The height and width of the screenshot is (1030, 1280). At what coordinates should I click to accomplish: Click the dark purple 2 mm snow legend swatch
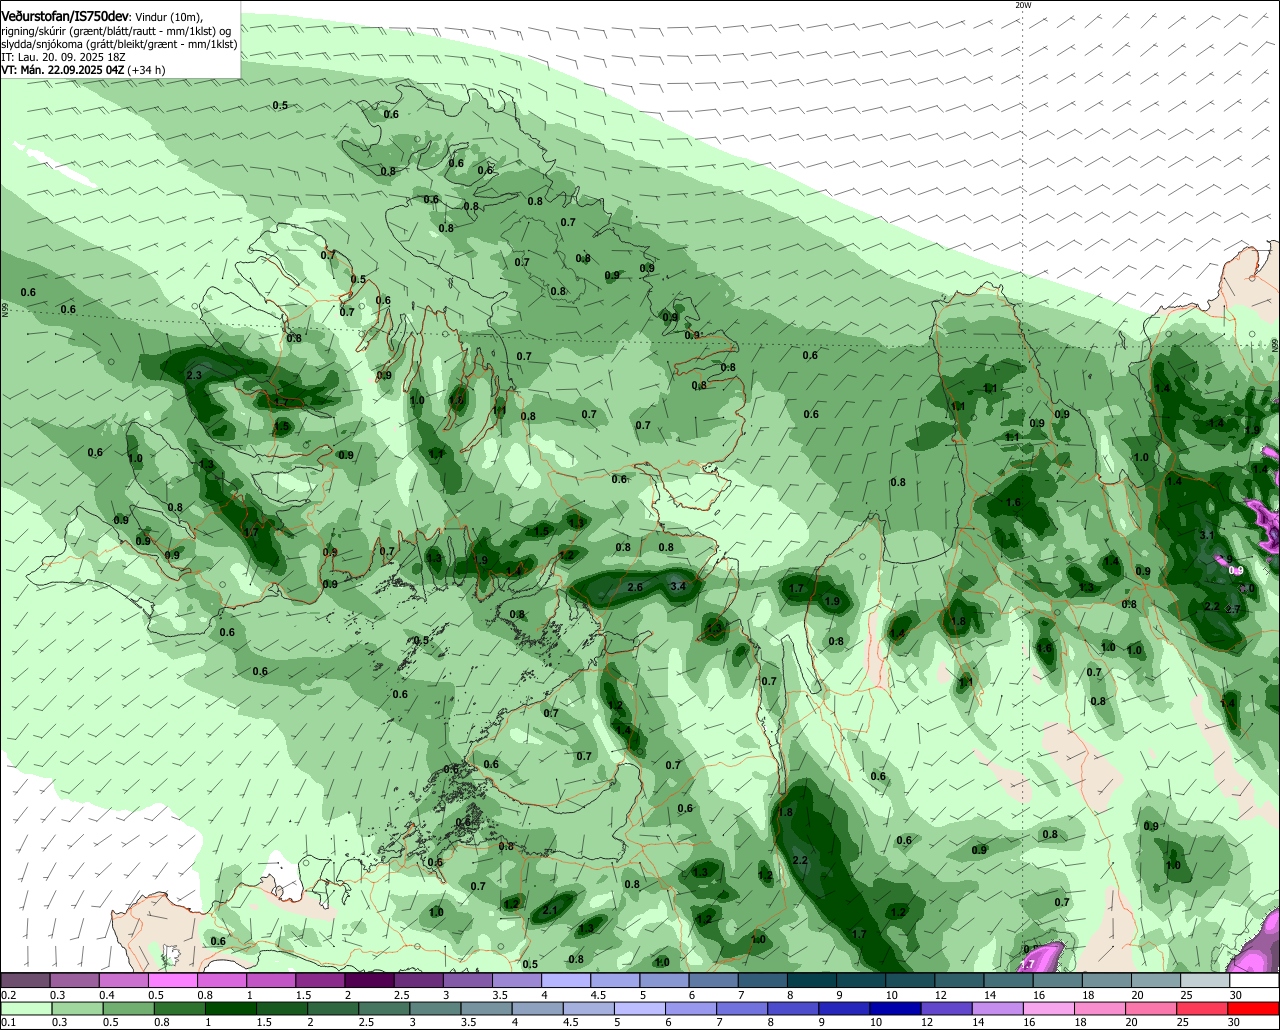pyautogui.click(x=369, y=981)
